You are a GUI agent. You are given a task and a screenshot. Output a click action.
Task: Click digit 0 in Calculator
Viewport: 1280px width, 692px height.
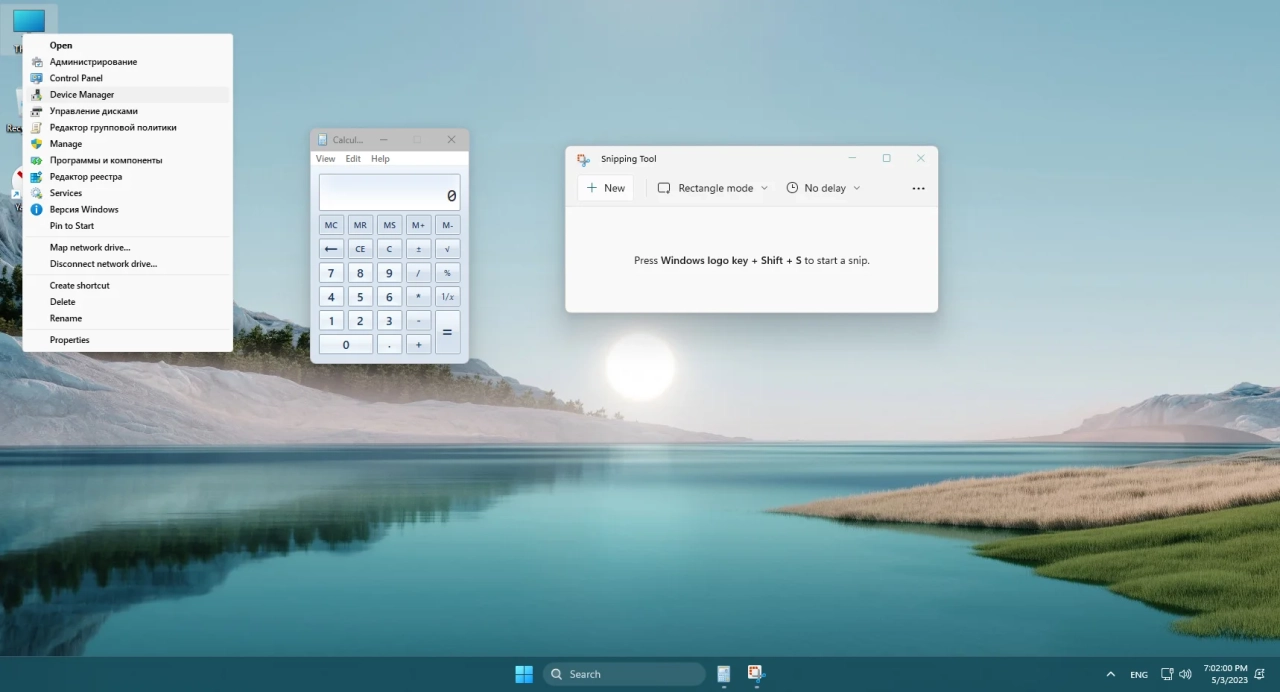click(x=346, y=345)
